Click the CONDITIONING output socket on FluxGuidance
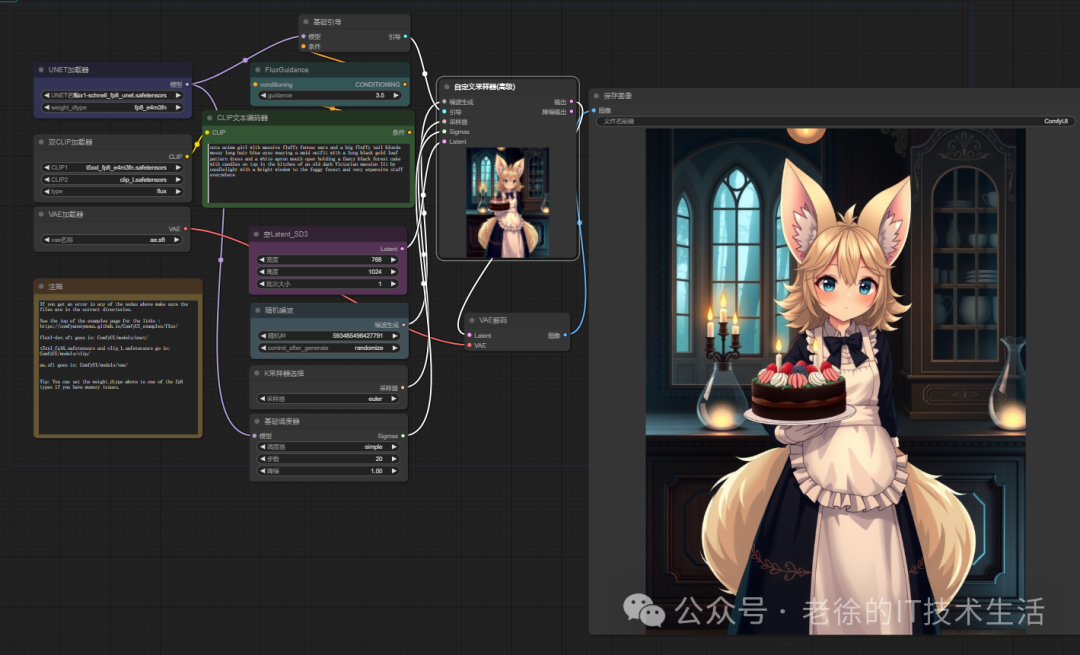This screenshot has width=1080, height=655. pos(405,85)
